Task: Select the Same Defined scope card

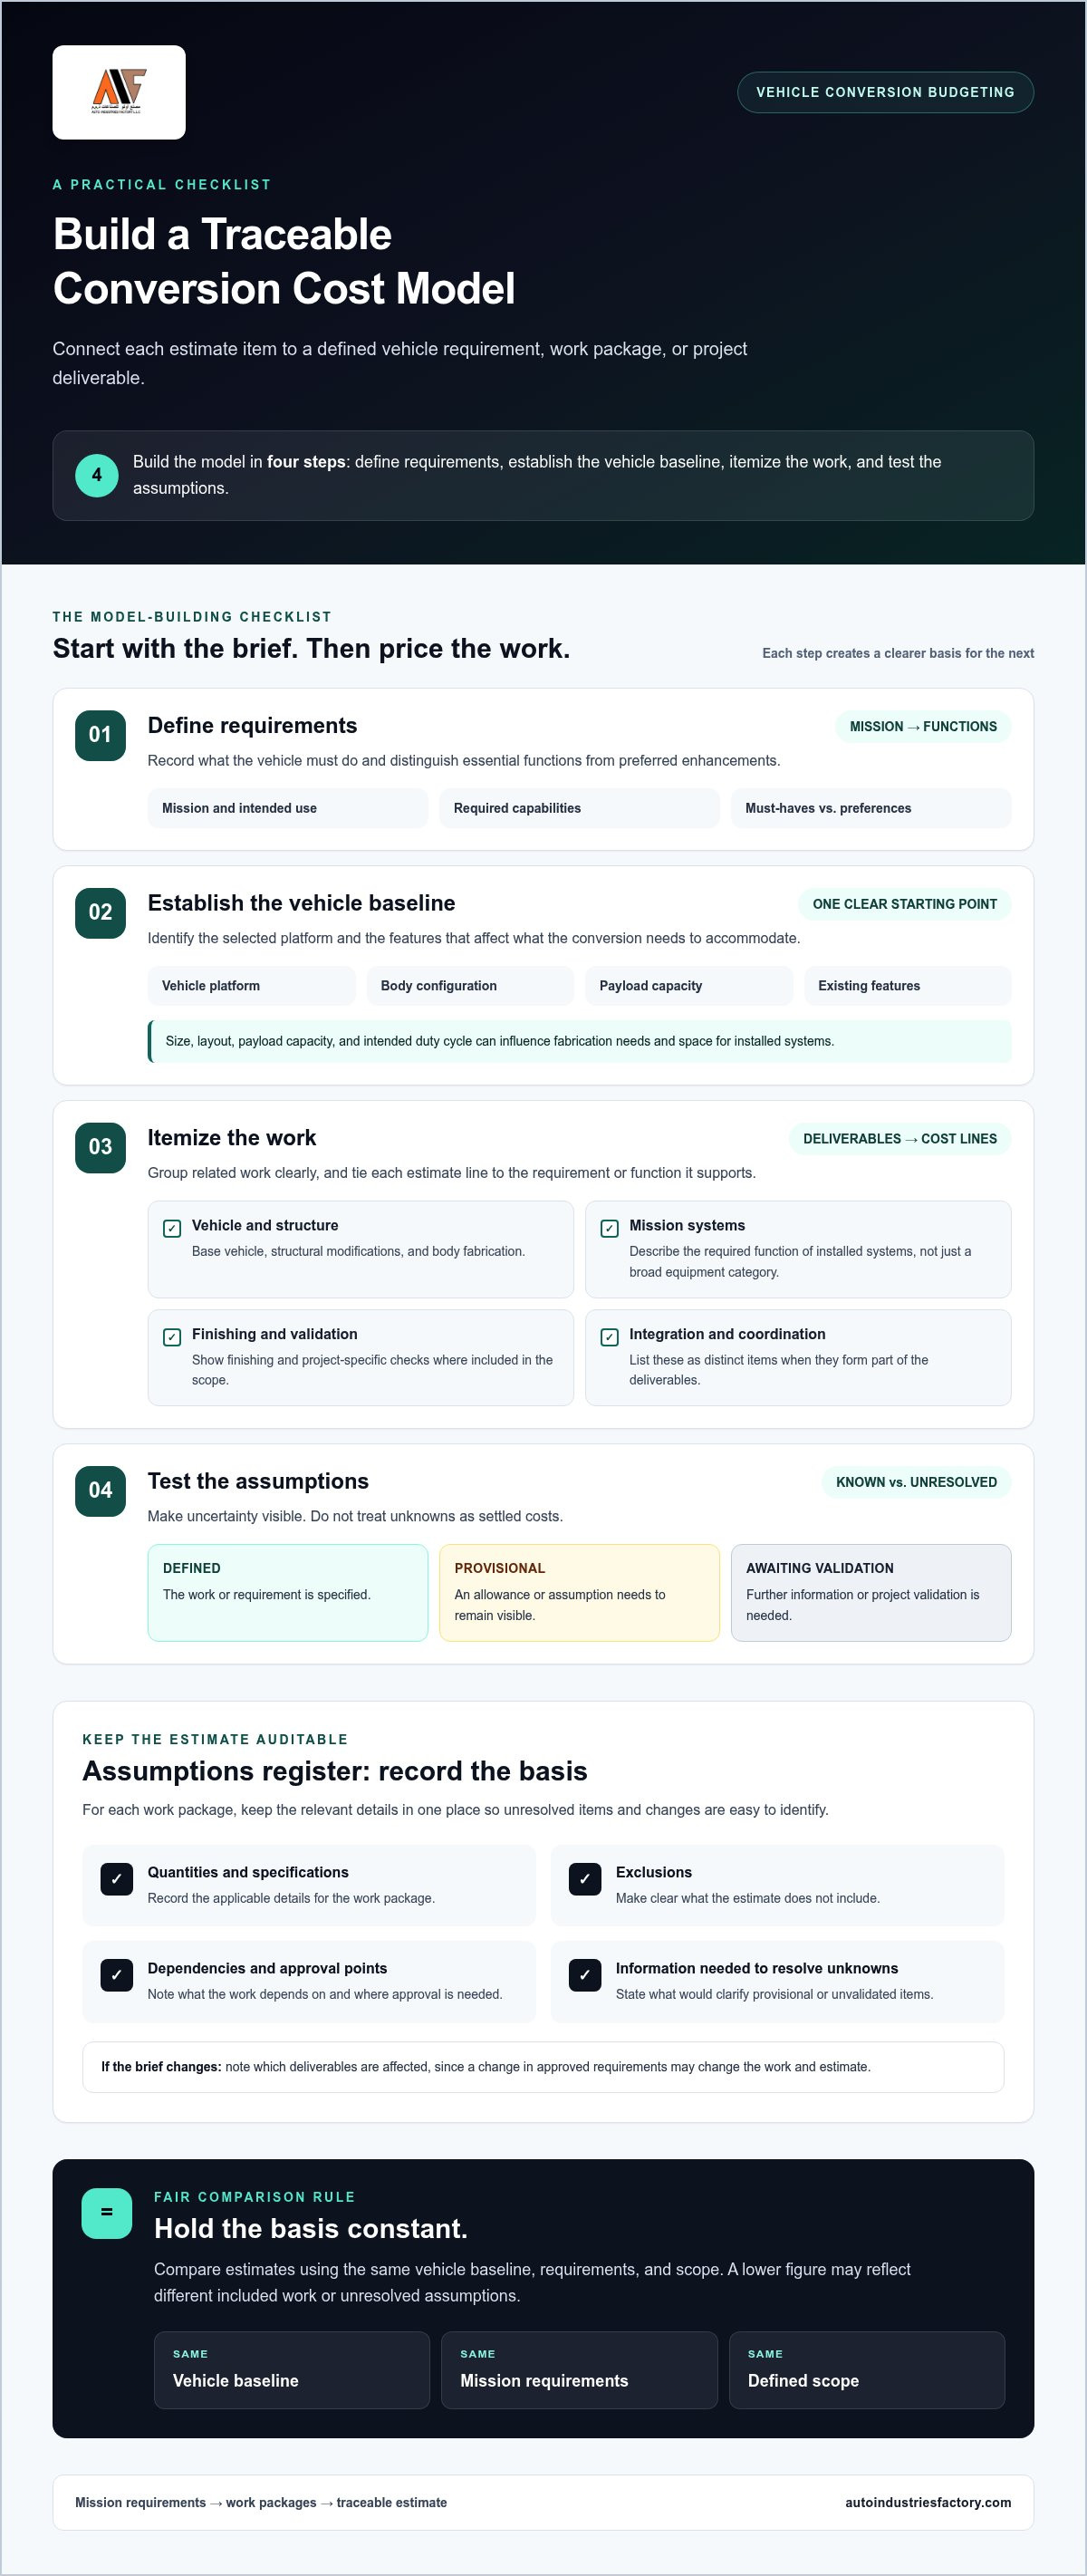Action: (x=867, y=2370)
